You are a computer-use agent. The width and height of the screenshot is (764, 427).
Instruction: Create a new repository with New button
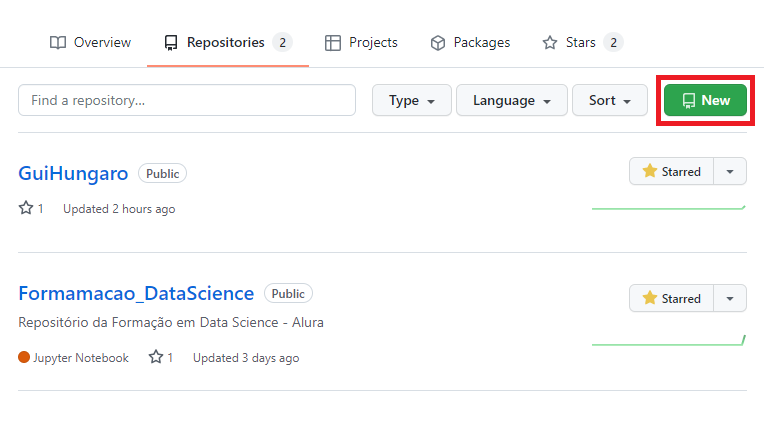(705, 100)
